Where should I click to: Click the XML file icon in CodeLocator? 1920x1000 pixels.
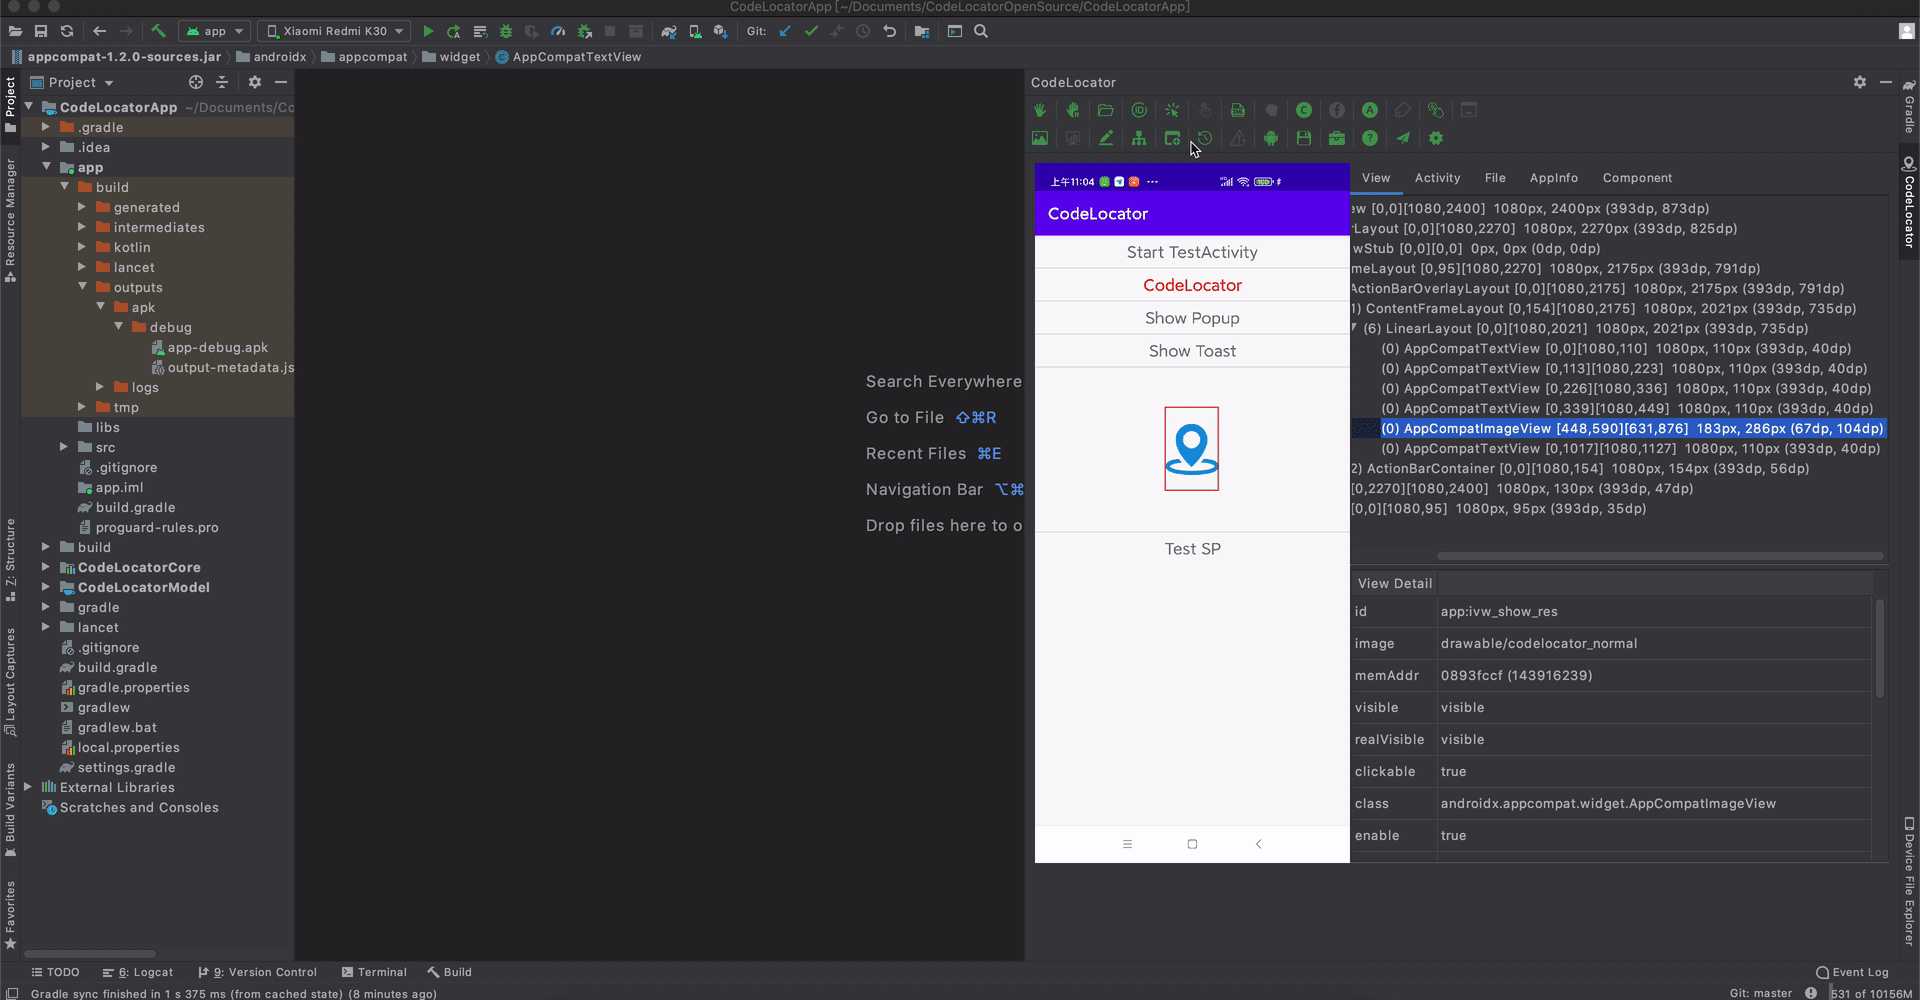[x=1238, y=111]
